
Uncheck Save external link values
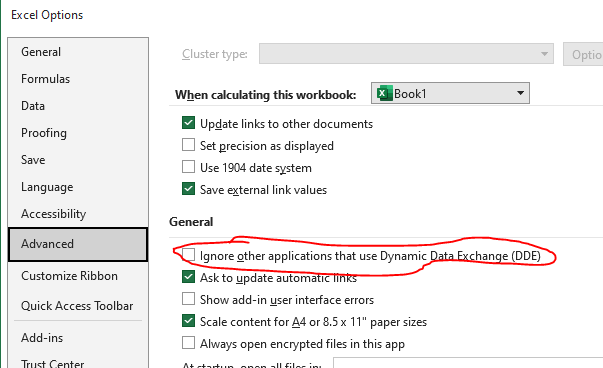188,189
